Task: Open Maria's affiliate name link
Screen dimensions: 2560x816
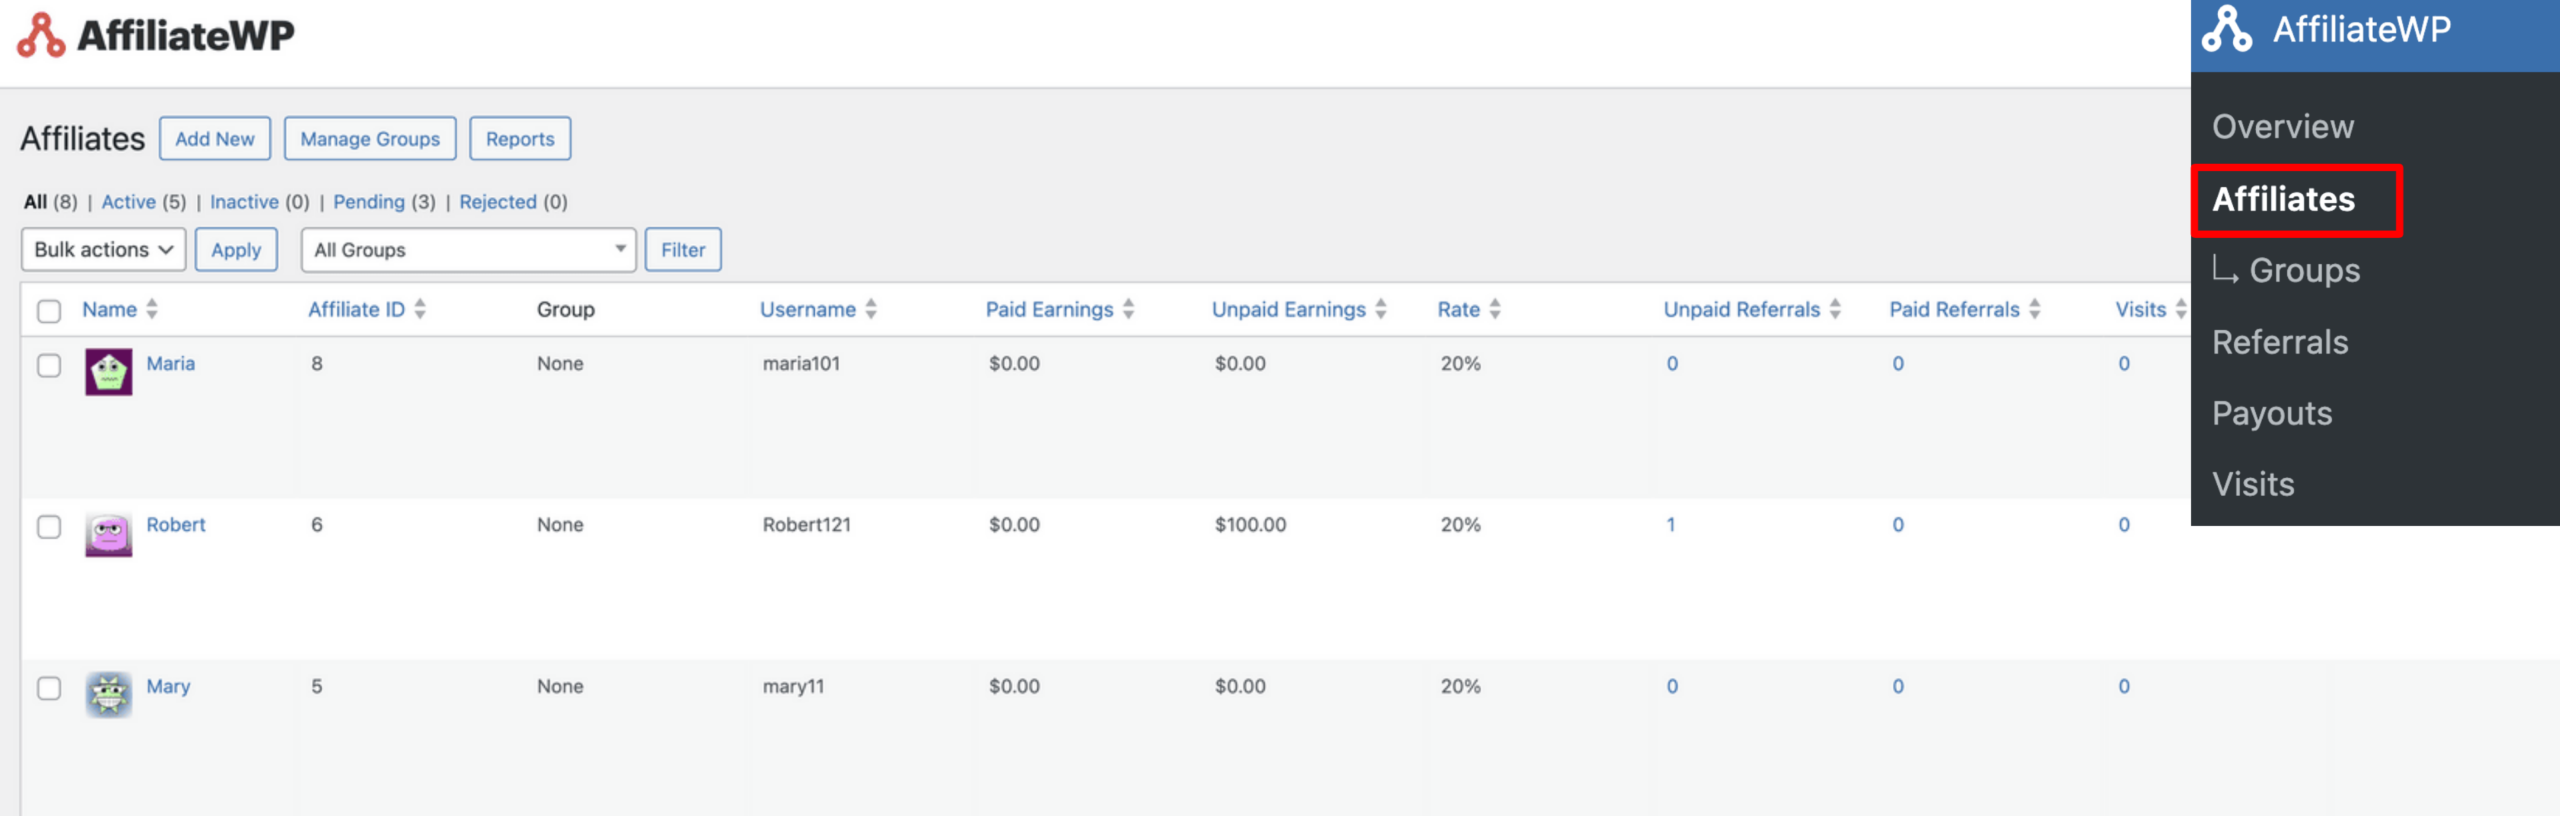Action: (171, 363)
